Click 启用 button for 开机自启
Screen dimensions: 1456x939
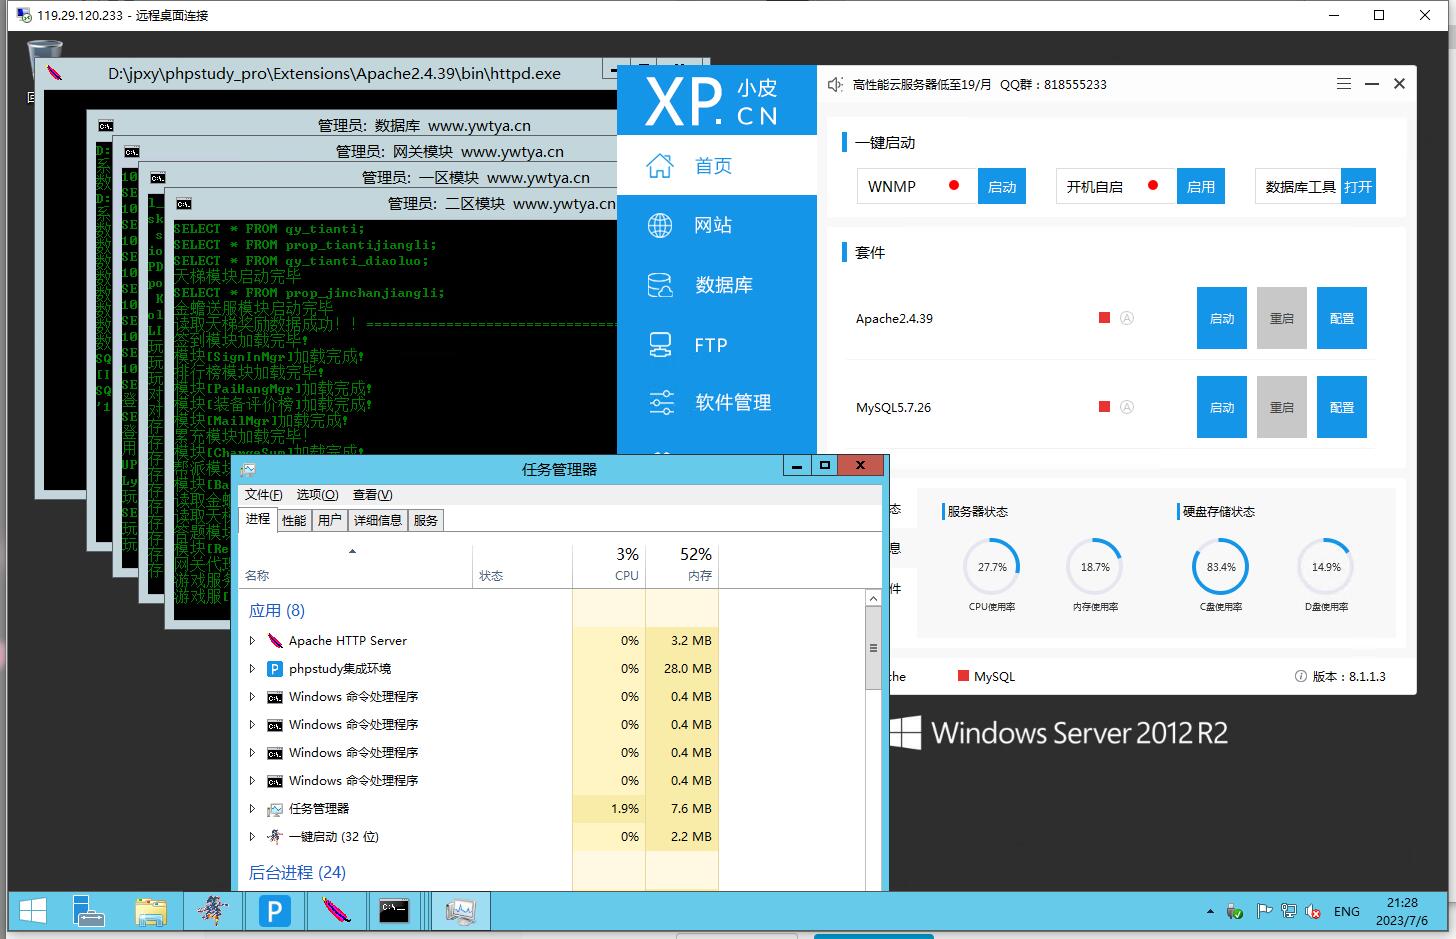pos(1201,186)
